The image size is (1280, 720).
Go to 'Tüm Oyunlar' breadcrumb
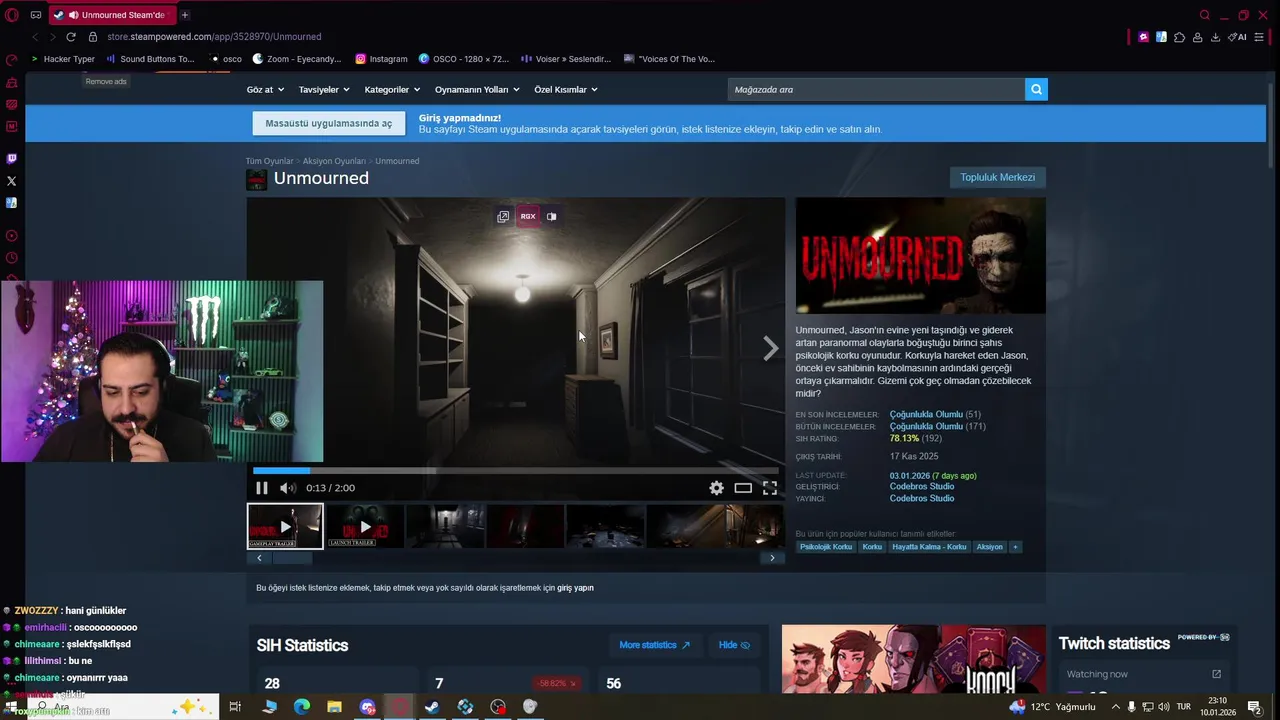270,161
